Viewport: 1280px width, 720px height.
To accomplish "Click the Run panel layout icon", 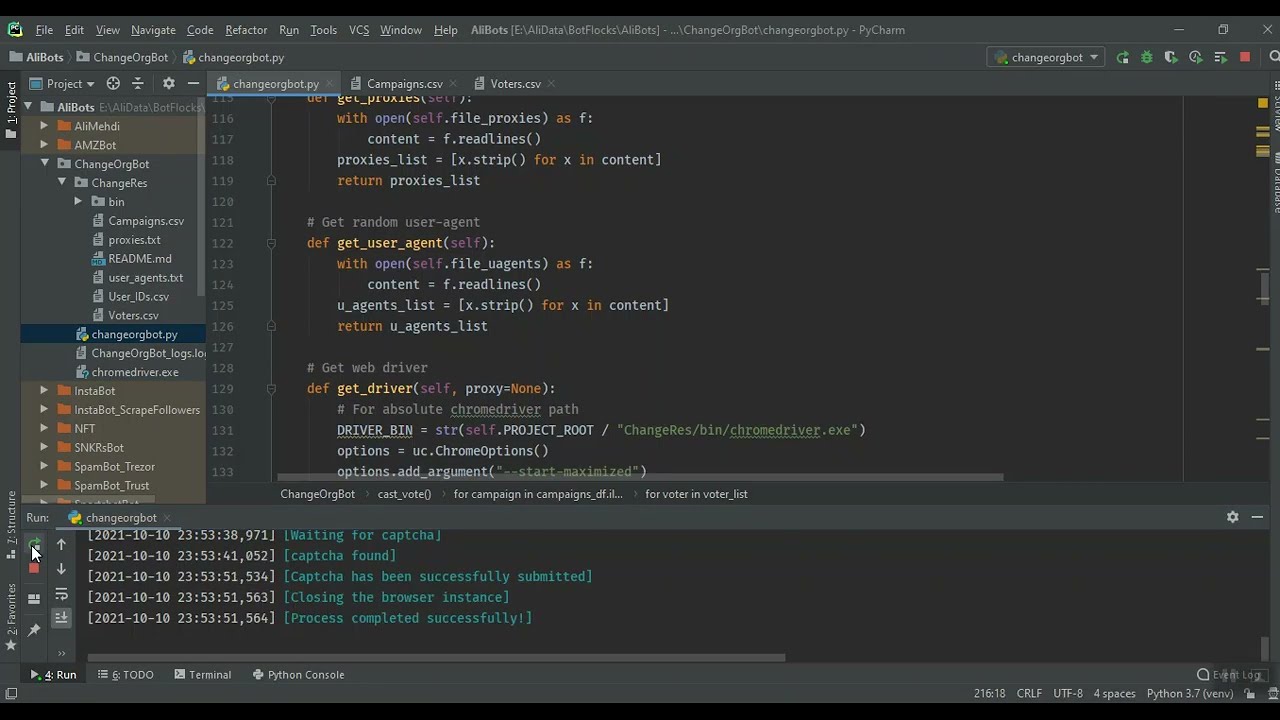I will 34,598.
